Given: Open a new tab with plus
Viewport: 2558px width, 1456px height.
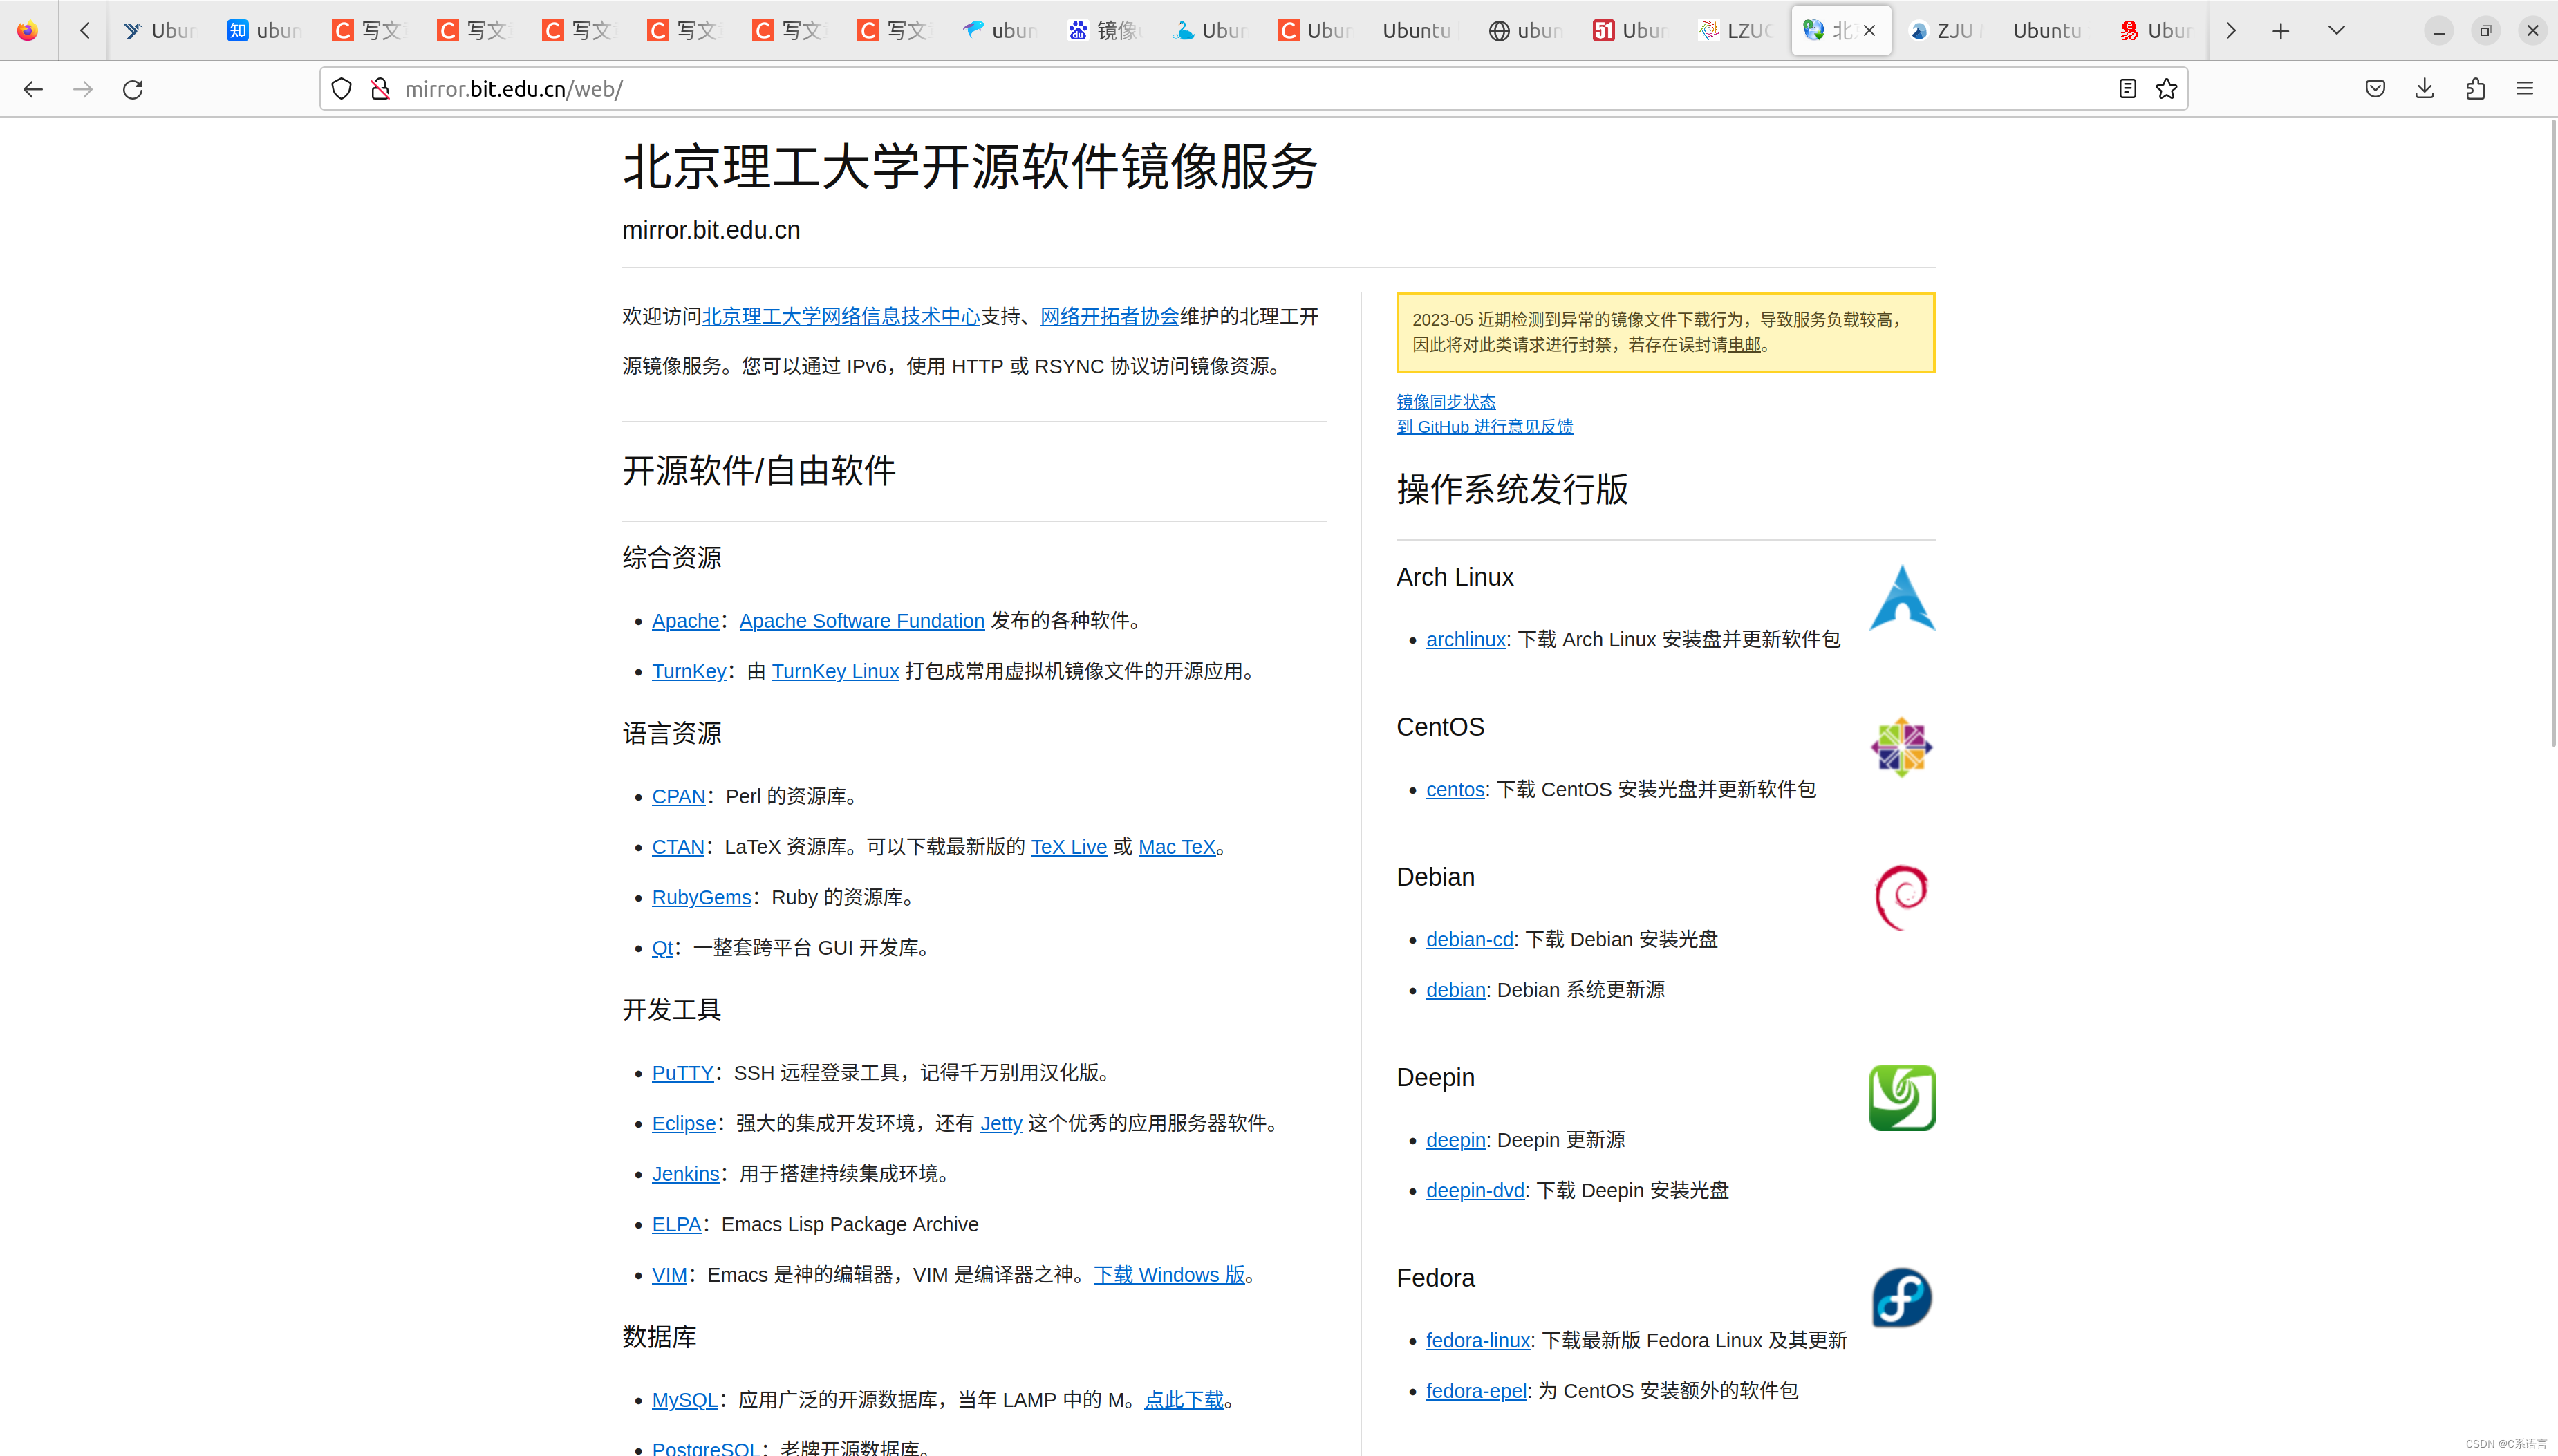Looking at the screenshot, I should pyautogui.click(x=2280, y=31).
